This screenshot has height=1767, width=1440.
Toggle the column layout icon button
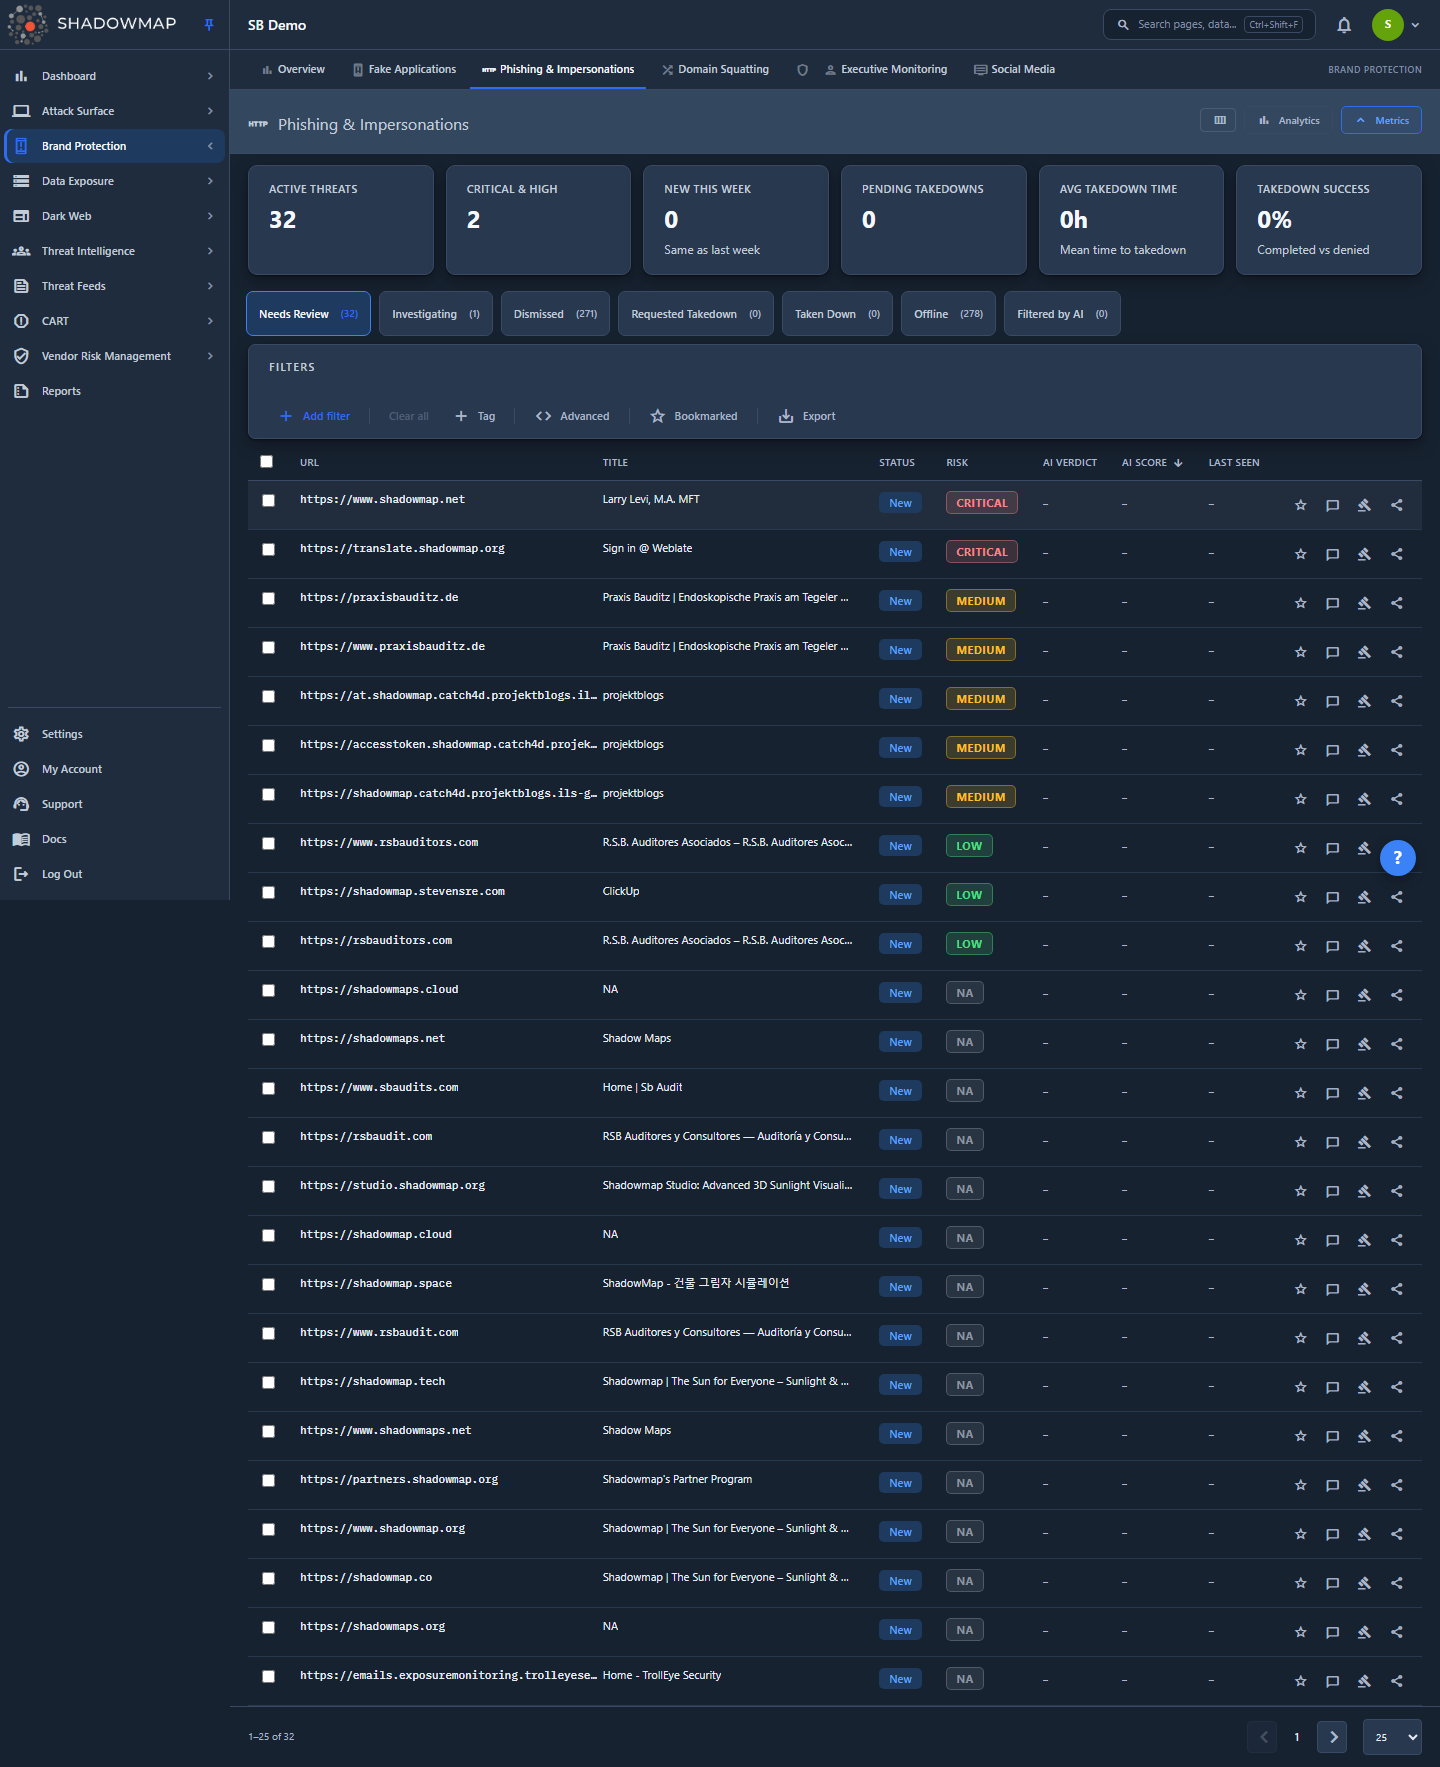point(1219,120)
